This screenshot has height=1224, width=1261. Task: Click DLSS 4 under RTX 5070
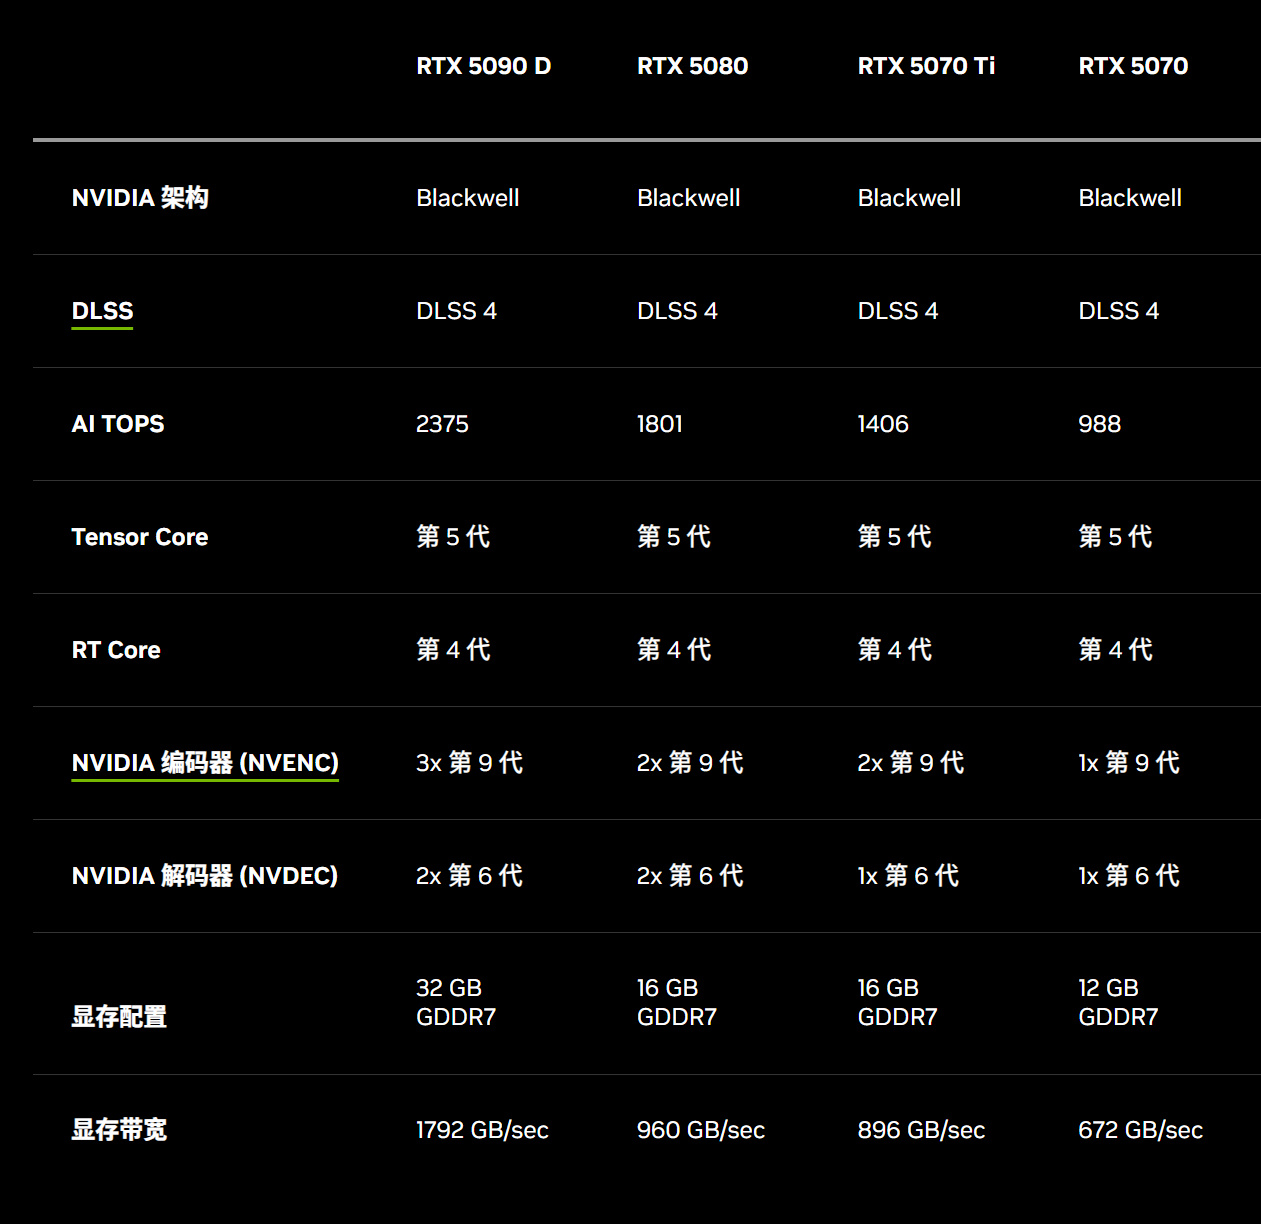[x=1119, y=311]
